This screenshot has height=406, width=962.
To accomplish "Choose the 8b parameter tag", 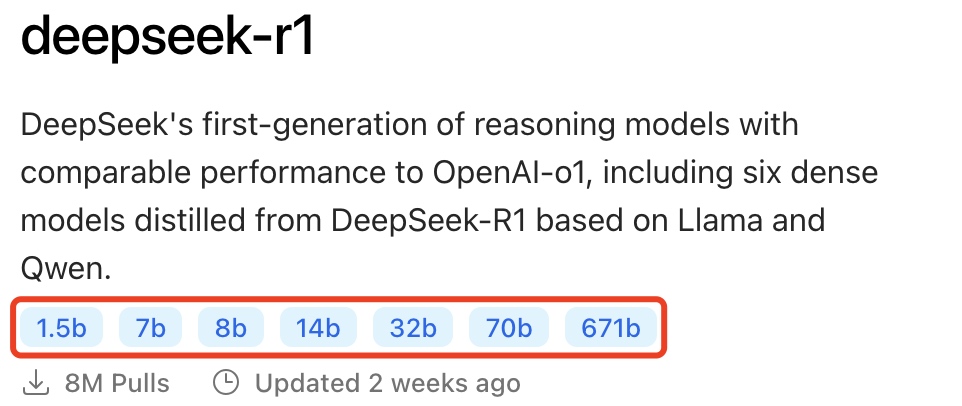I will click(x=231, y=327).
